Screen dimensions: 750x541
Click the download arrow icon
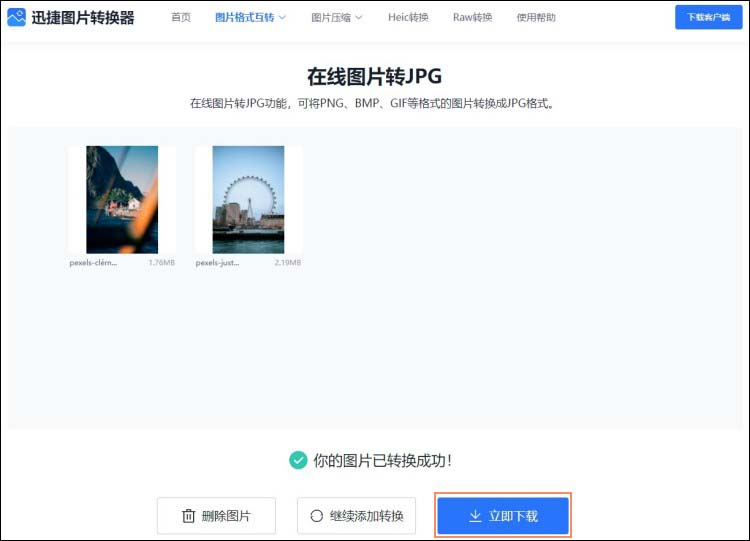tap(475, 516)
